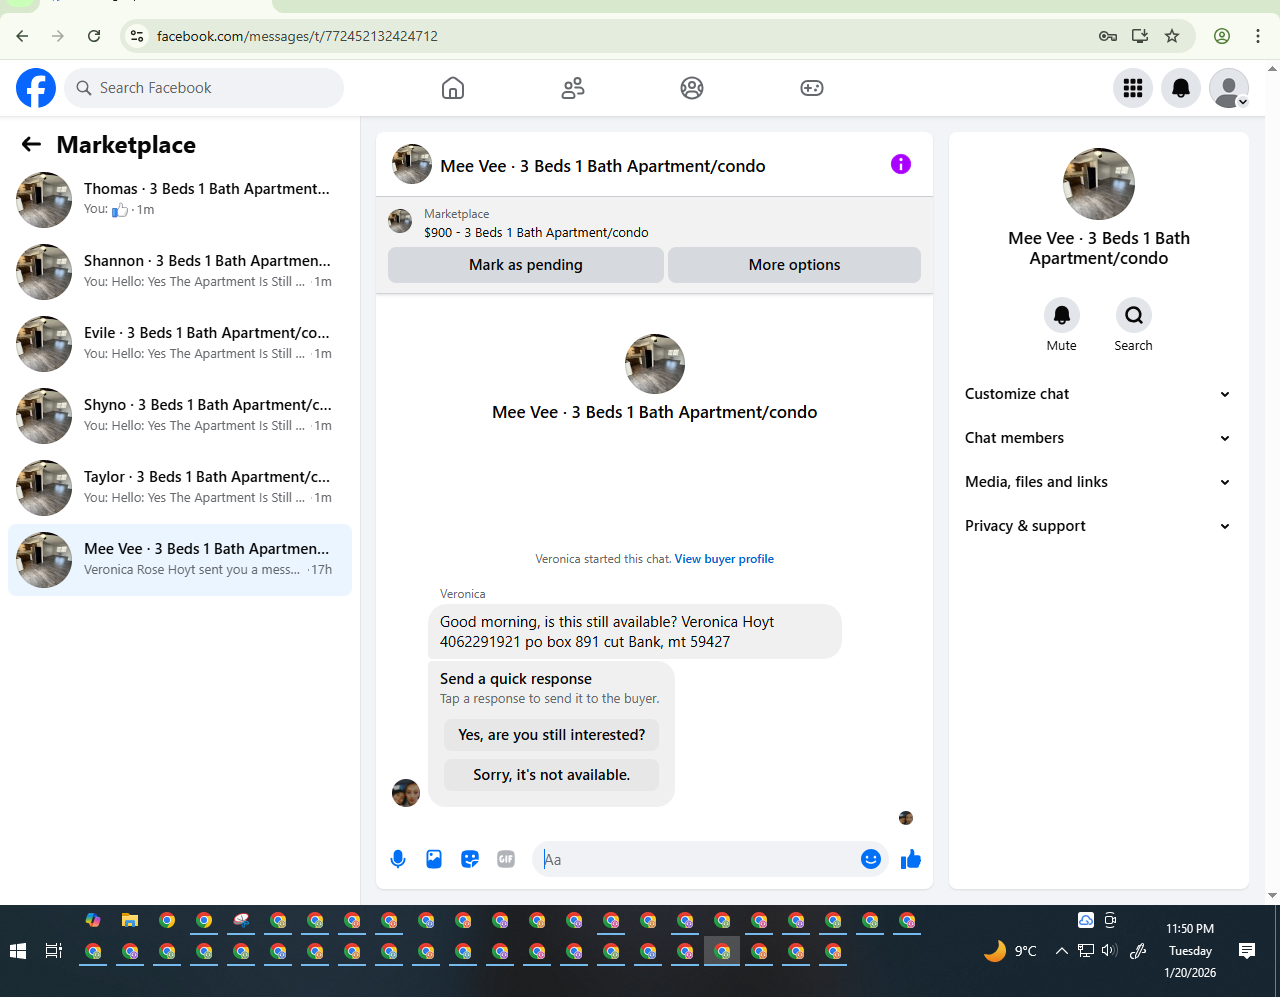The width and height of the screenshot is (1280, 997).
Task: Go to the Home feed icon
Action: (453, 88)
